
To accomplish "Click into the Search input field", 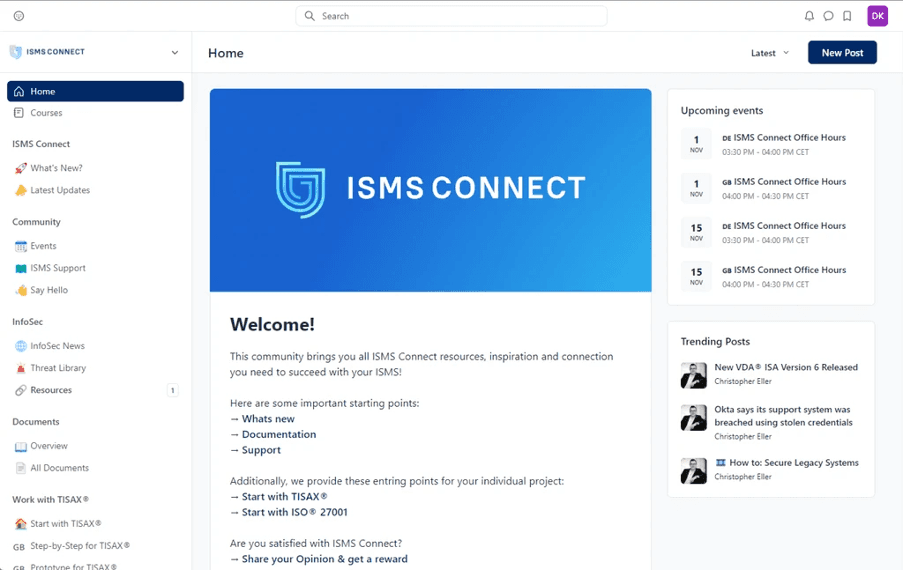I will [451, 16].
